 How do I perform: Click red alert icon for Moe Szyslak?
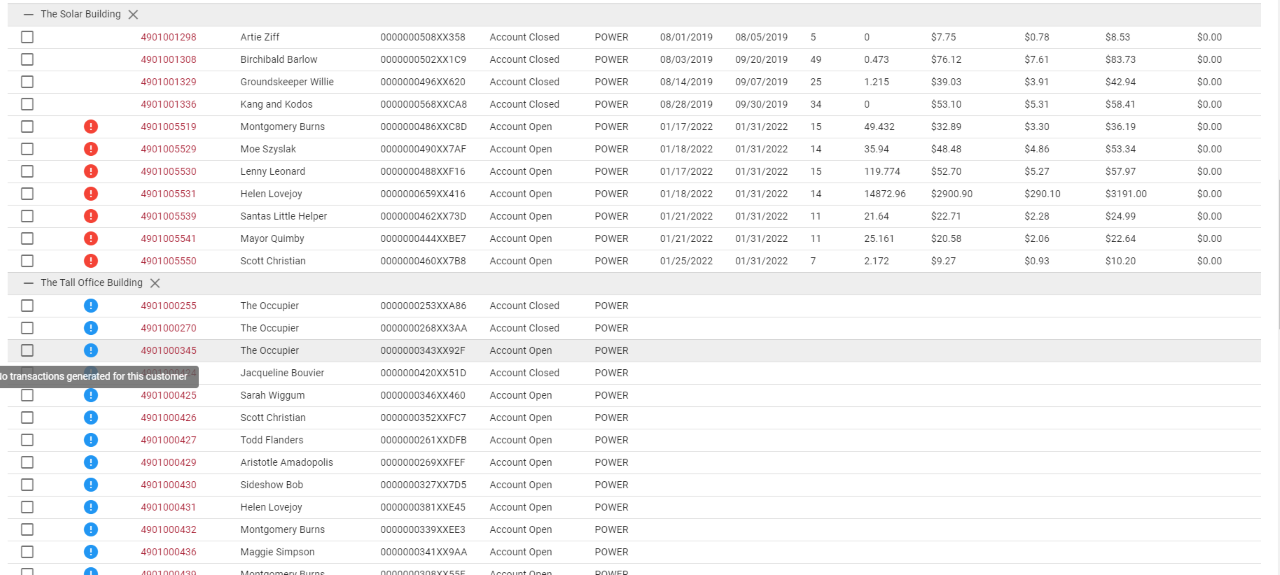pos(91,149)
